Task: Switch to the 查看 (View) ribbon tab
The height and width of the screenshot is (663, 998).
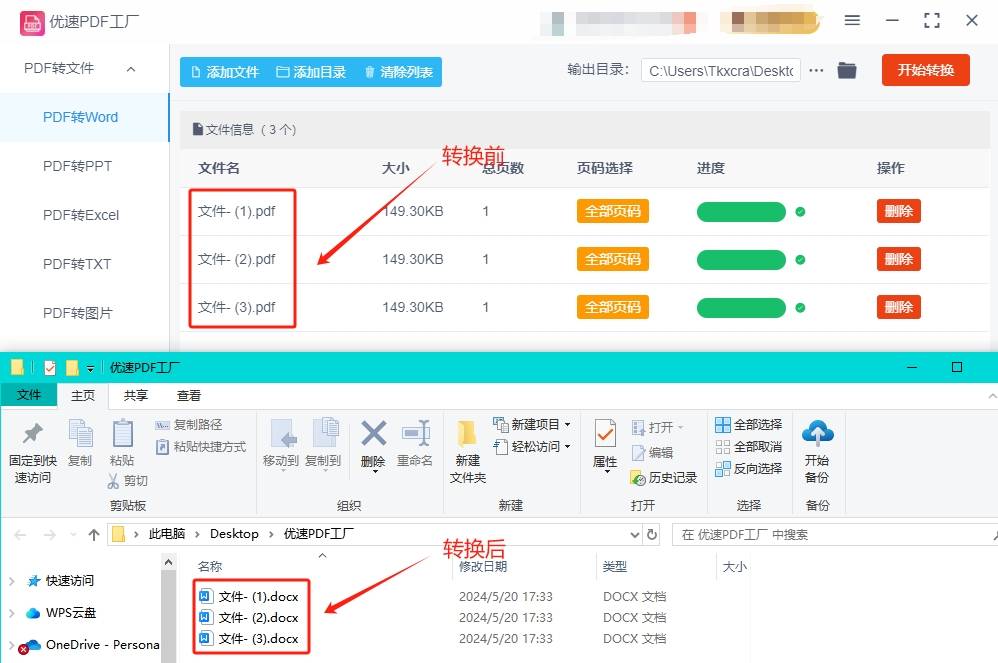Action: (190, 395)
